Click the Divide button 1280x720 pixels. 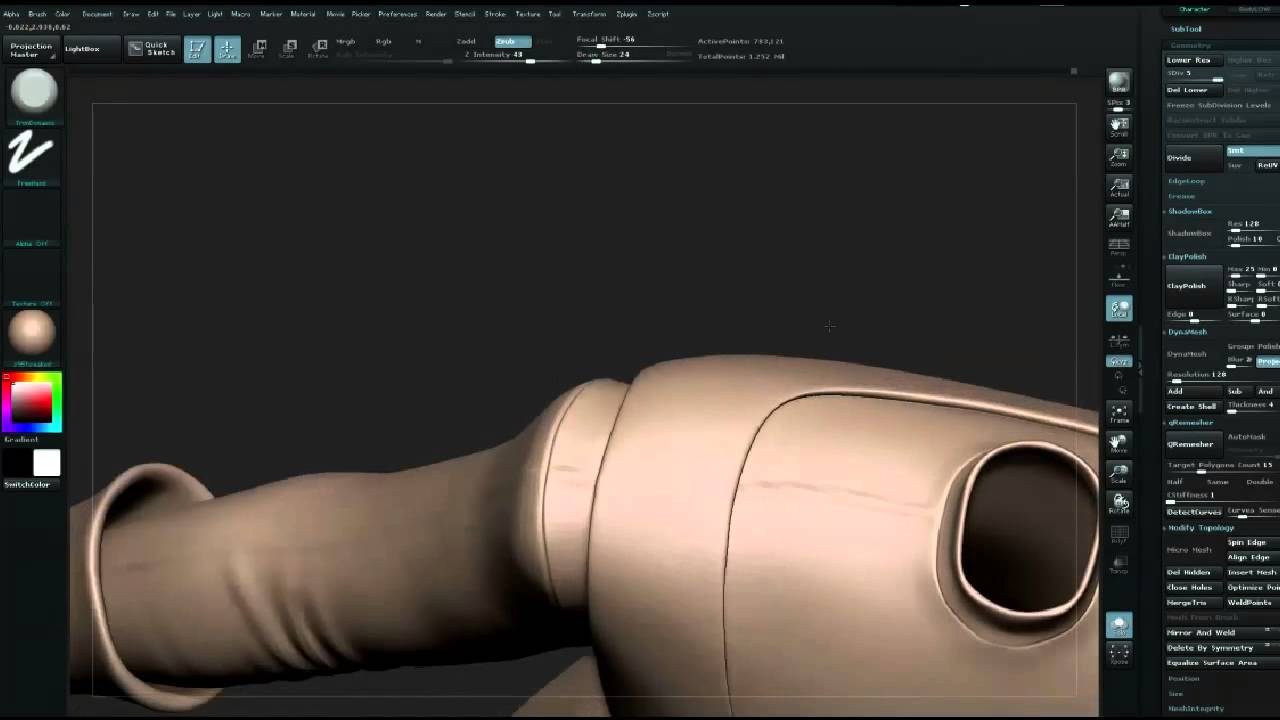pos(1195,158)
